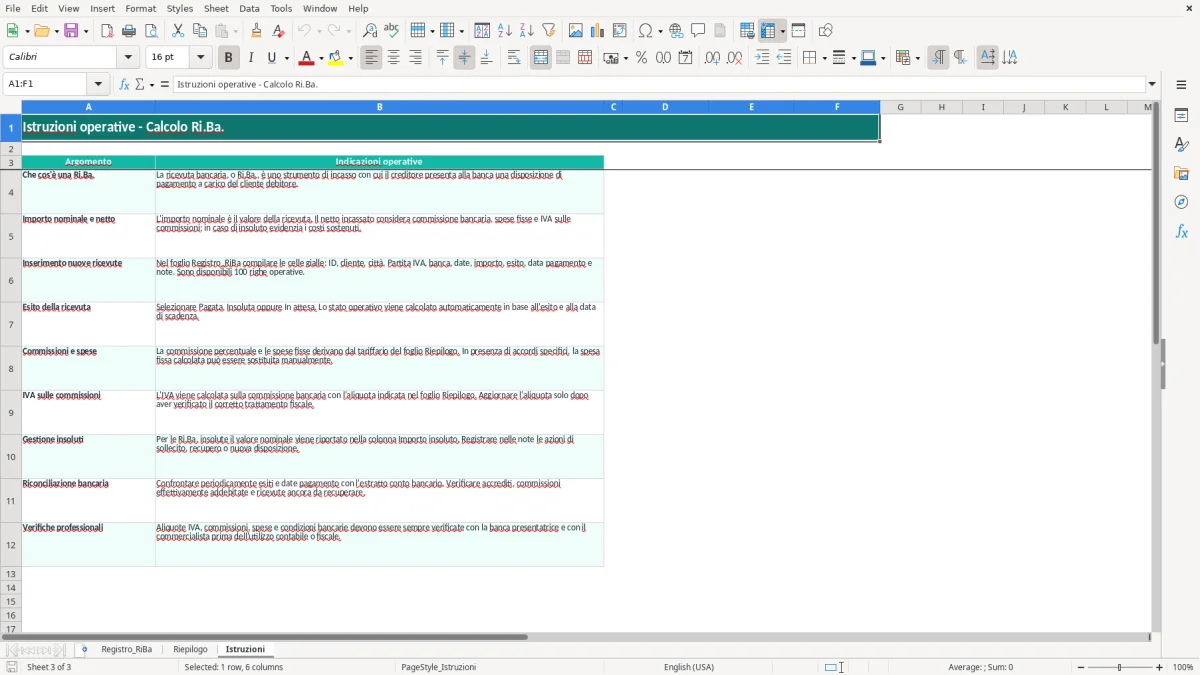Image resolution: width=1200 pixels, height=675 pixels.
Task: Adjust the zoom slider in status bar
Action: 1120,667
